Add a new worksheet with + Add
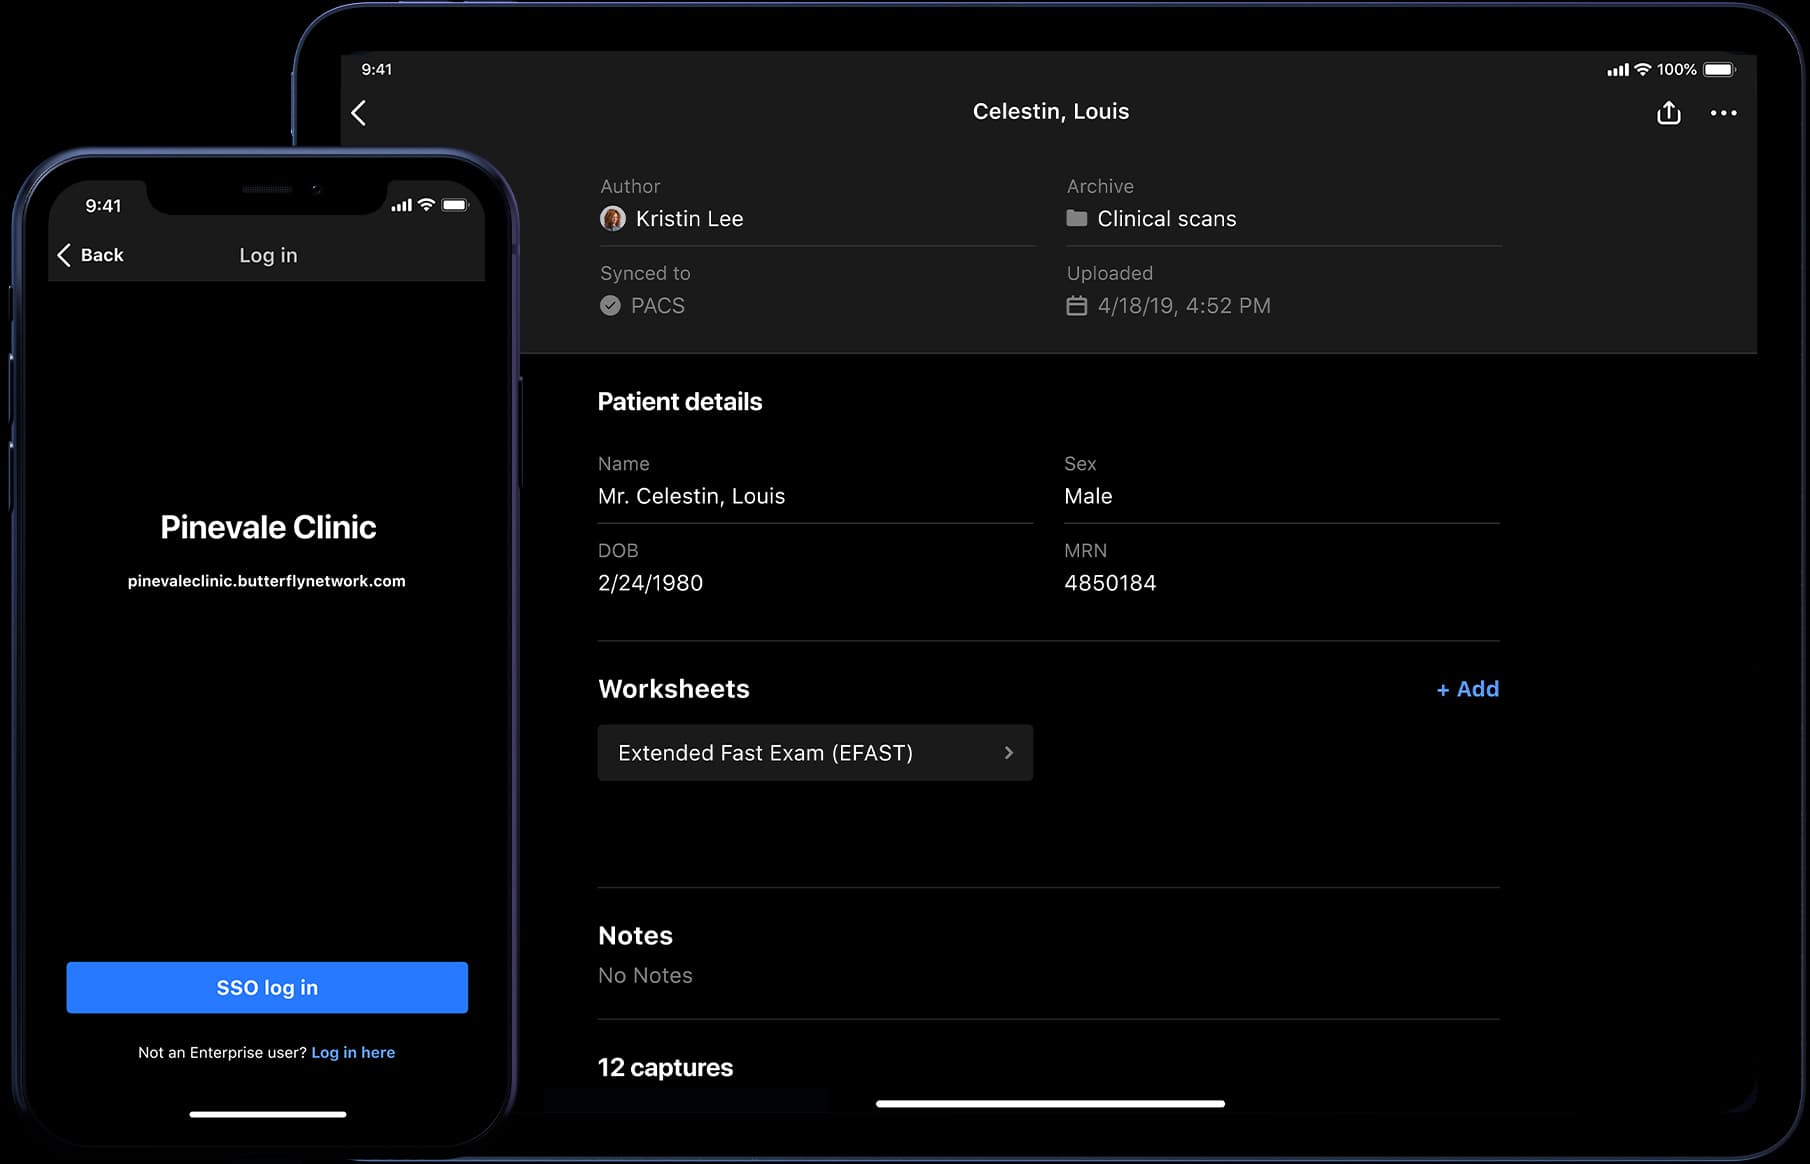The image size is (1810, 1164). [1467, 689]
